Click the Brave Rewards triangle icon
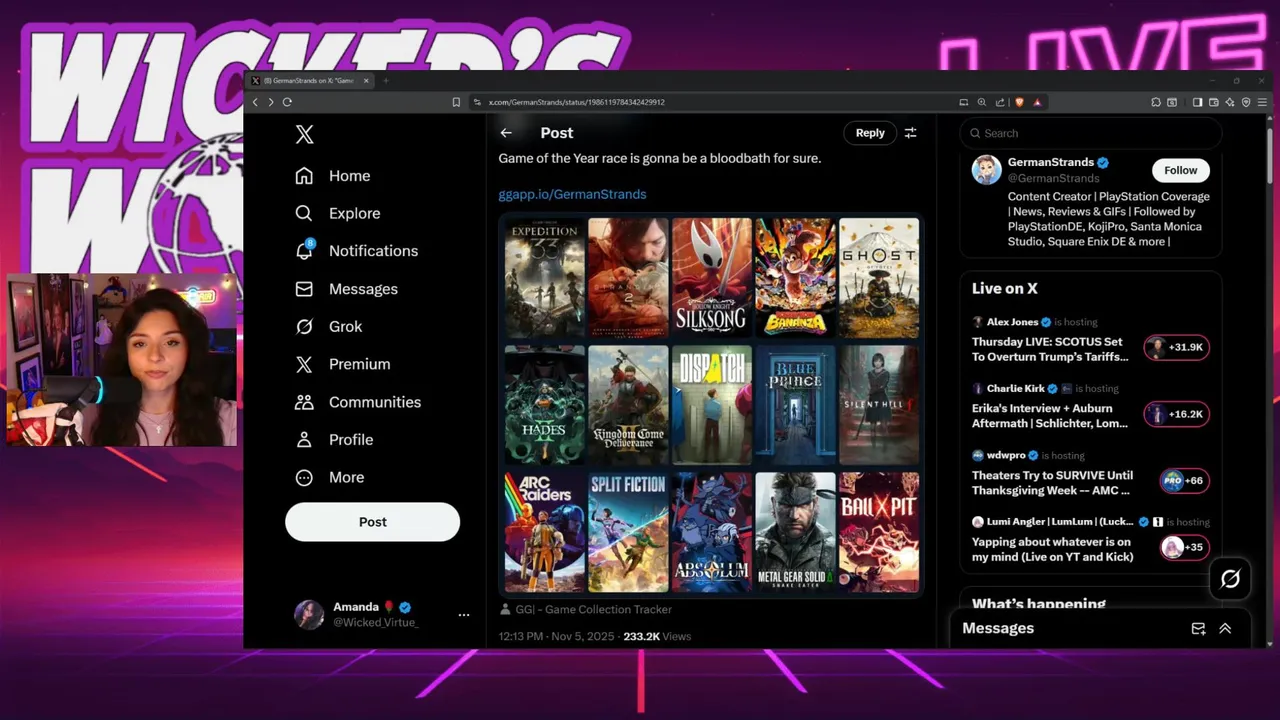The image size is (1280, 720). tap(1037, 102)
